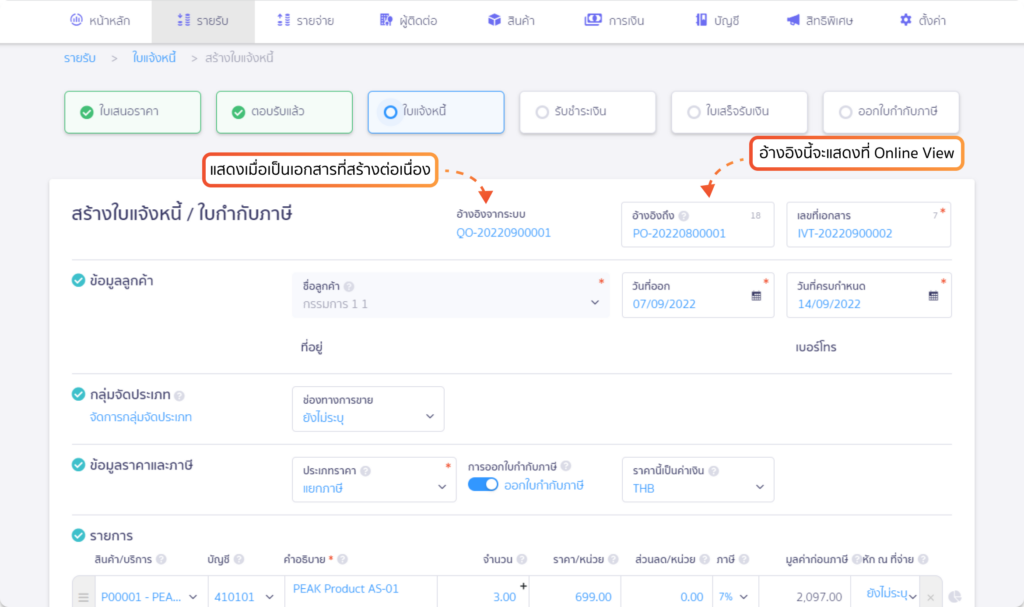This screenshot has width=1024, height=607.
Task: Toggle the ออกใบกำกับภาษี switch
Action: (x=483, y=485)
